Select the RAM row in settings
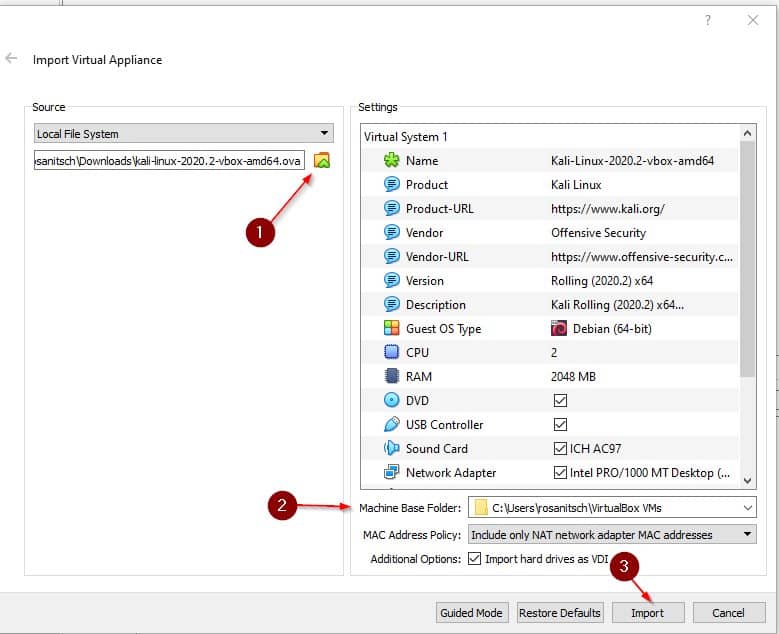This screenshot has width=779, height=634. pyautogui.click(x=550, y=377)
